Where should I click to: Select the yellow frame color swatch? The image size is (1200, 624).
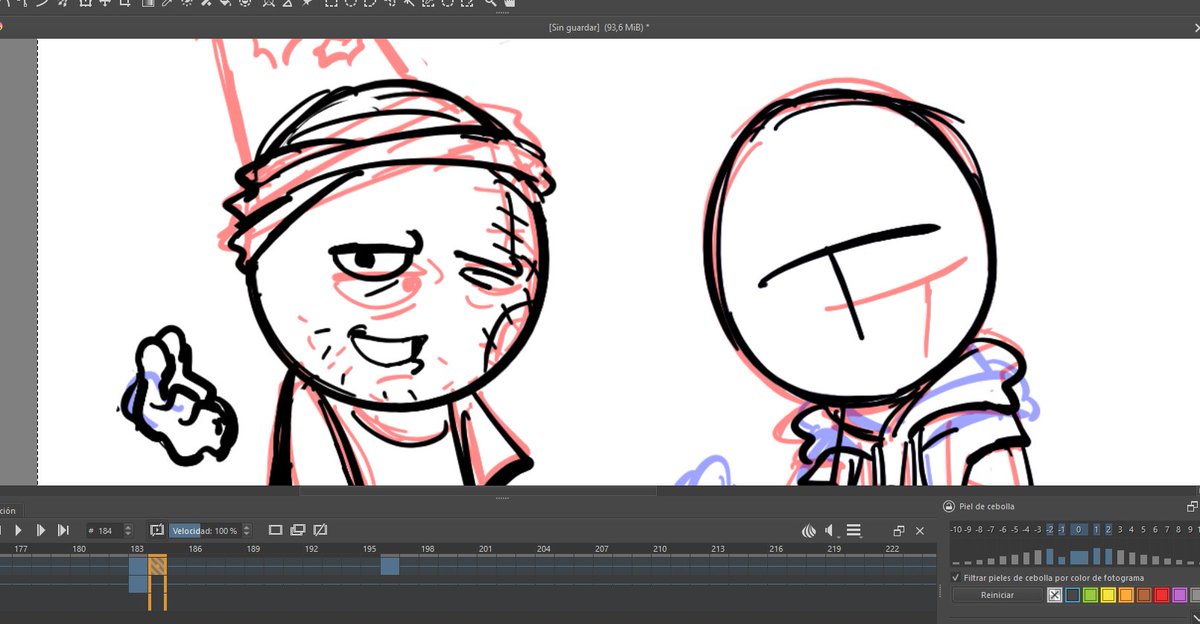click(1108, 595)
